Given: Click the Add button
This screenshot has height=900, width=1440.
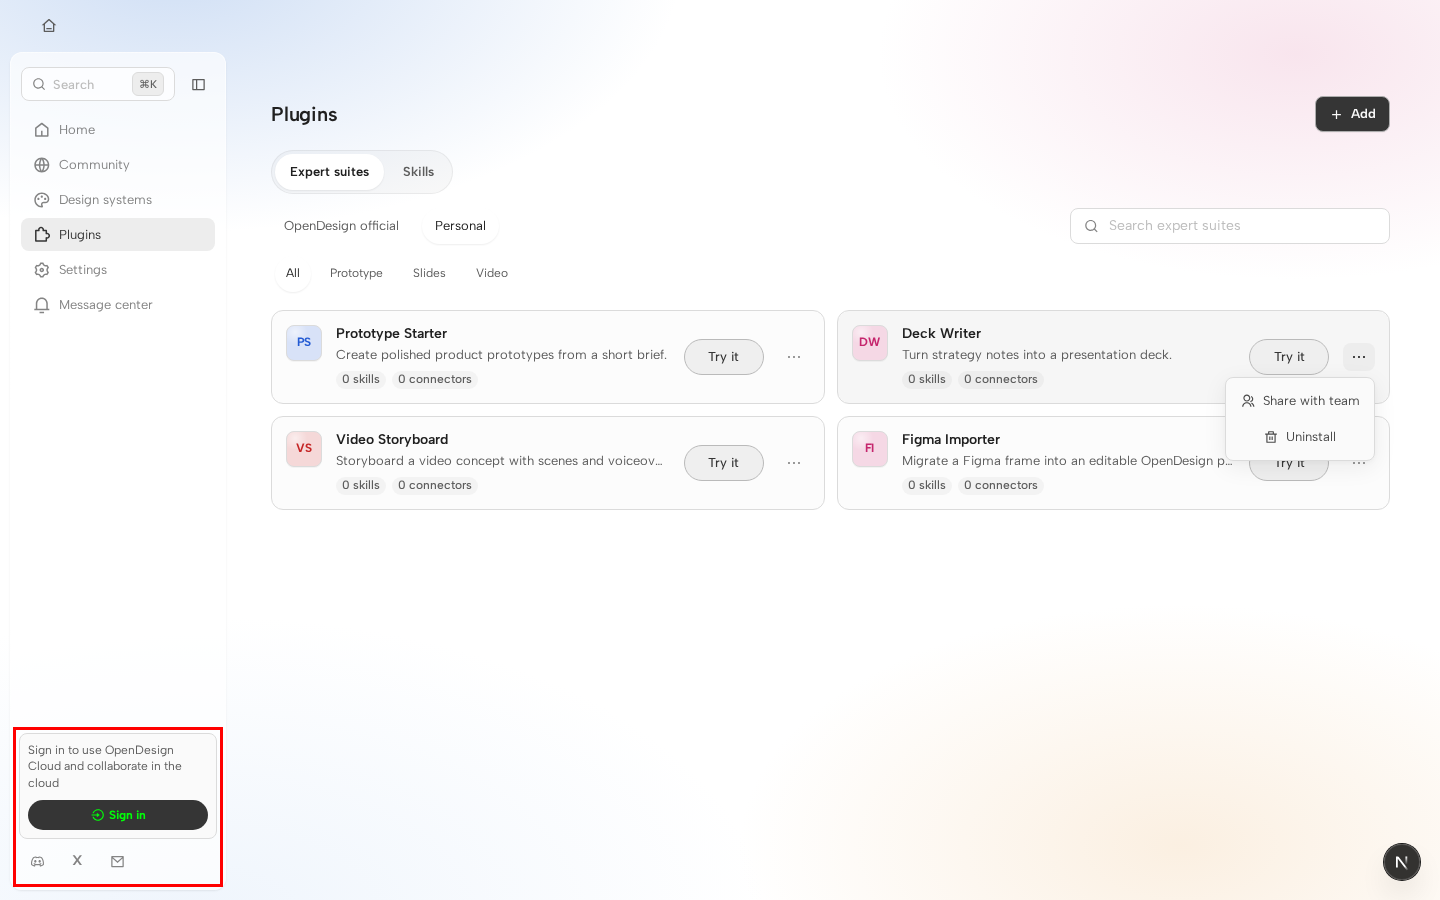Looking at the screenshot, I should [x=1352, y=114].
